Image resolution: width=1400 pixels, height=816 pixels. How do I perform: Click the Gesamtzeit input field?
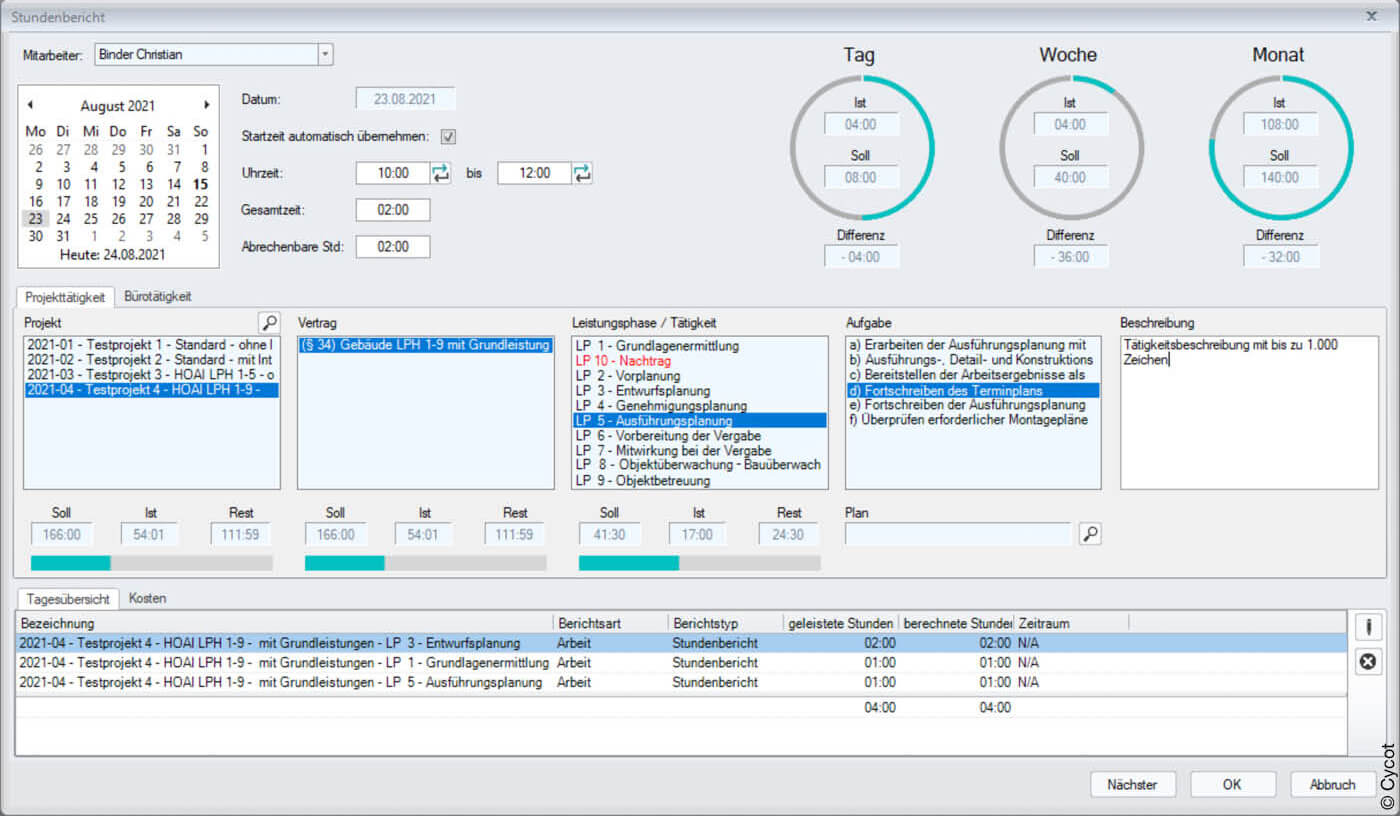tap(392, 210)
